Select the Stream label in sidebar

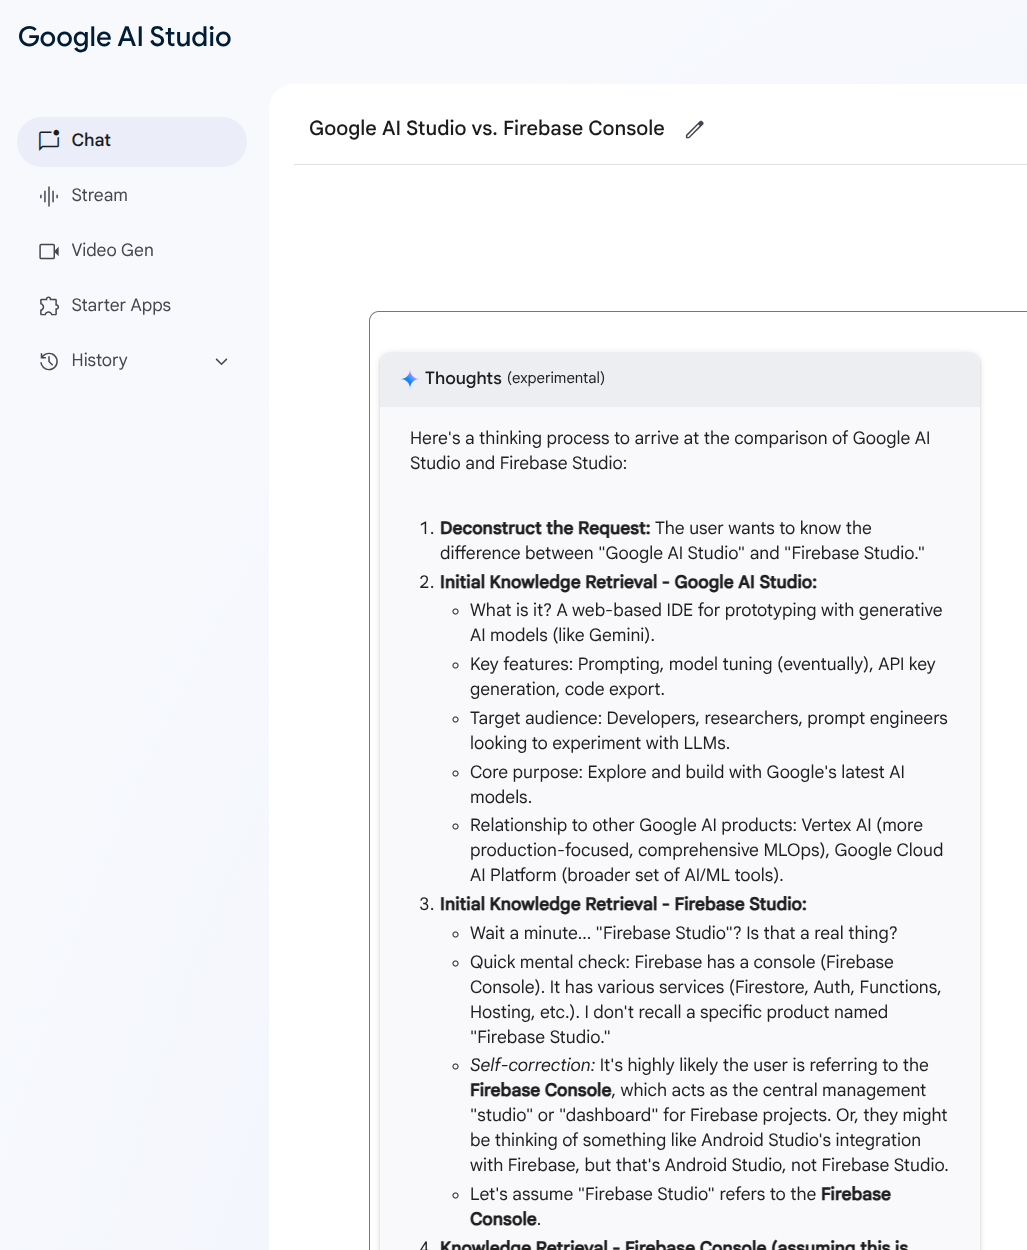pyautogui.click(x=99, y=195)
